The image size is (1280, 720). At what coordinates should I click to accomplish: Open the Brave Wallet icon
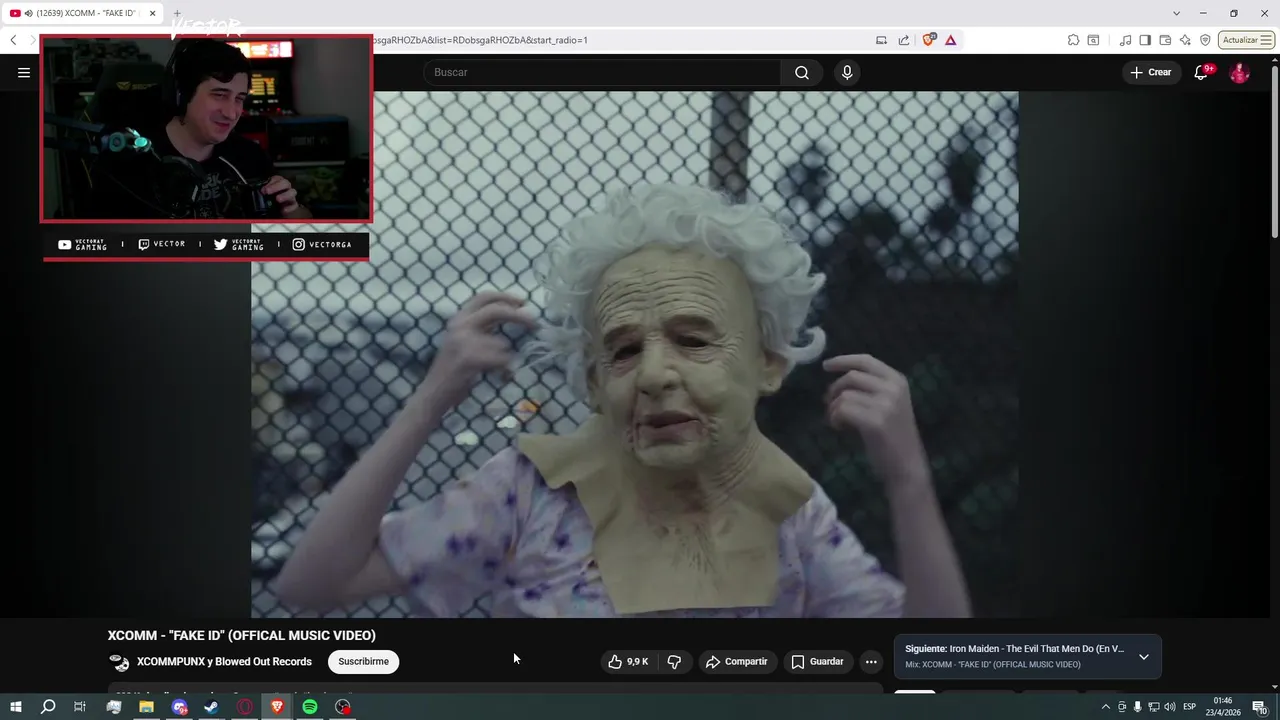pyautogui.click(x=1165, y=40)
